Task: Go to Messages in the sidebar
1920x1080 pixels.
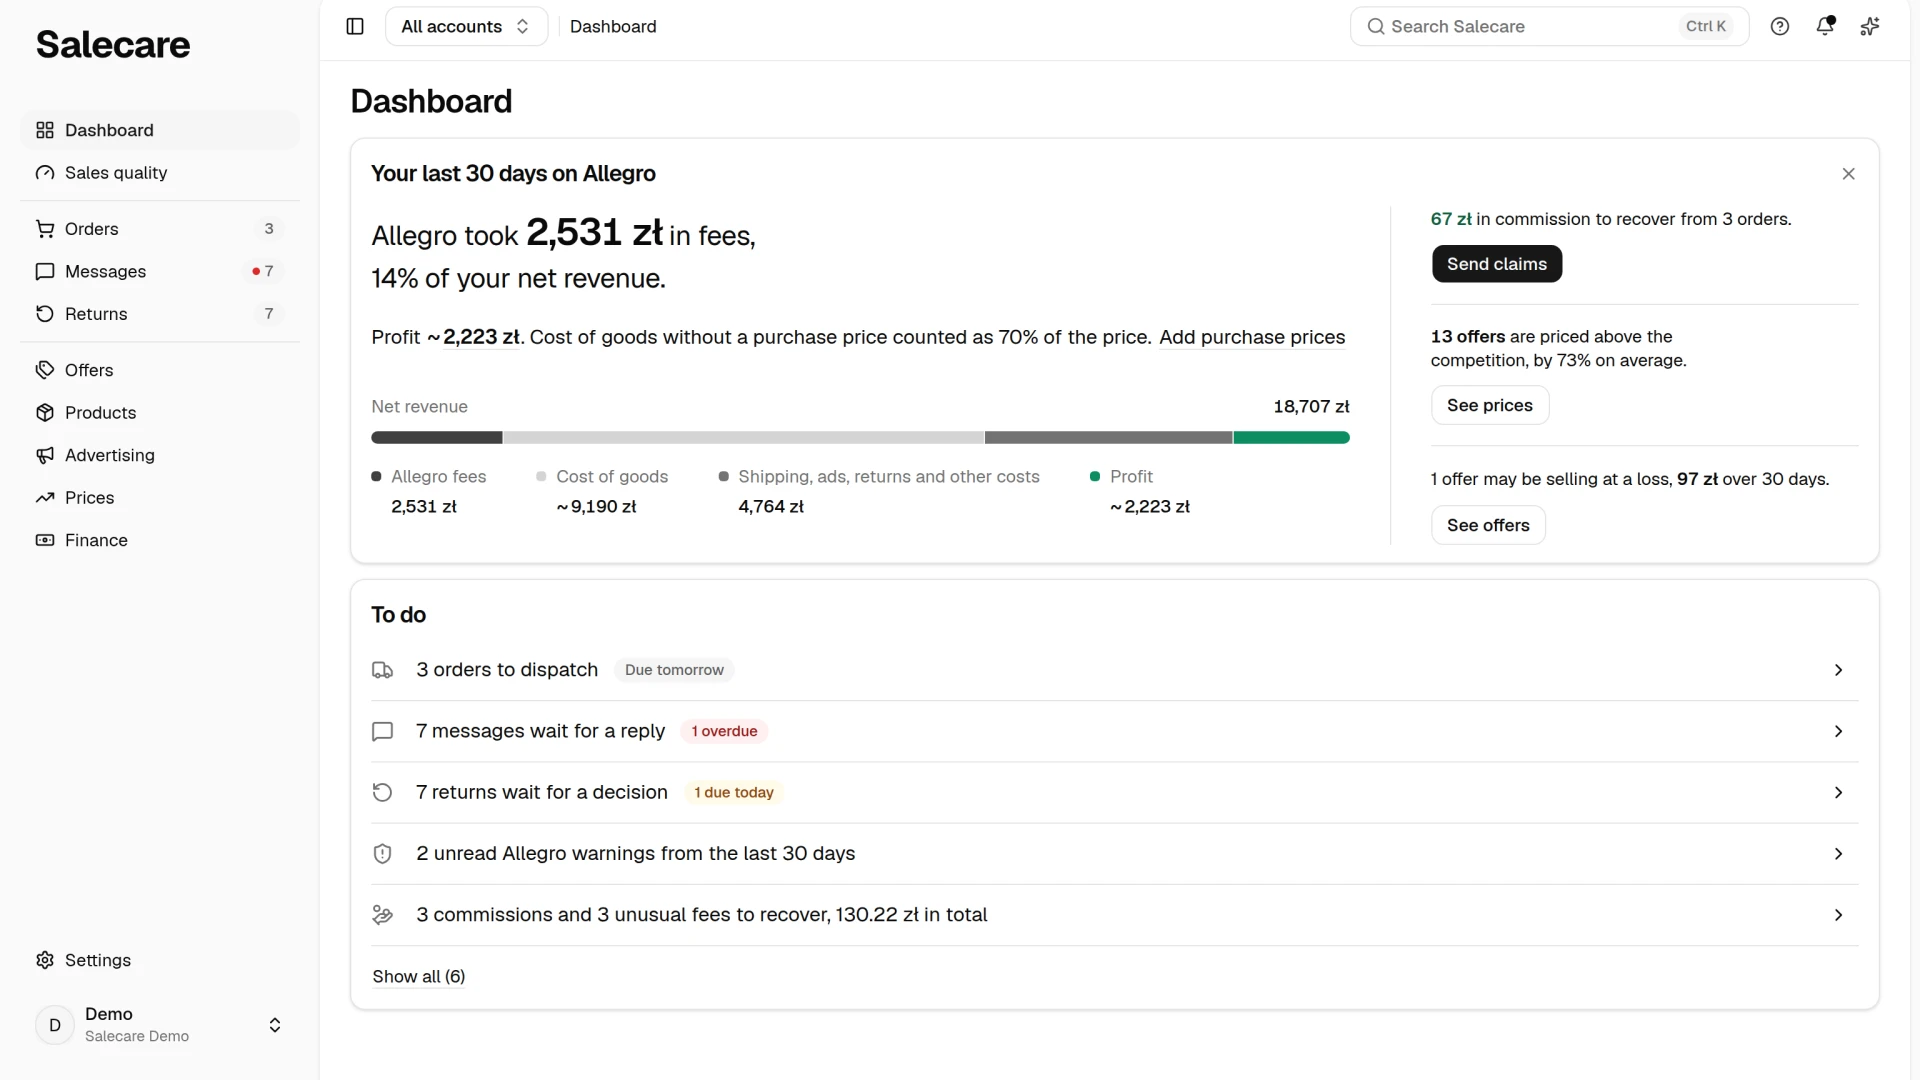Action: point(160,271)
